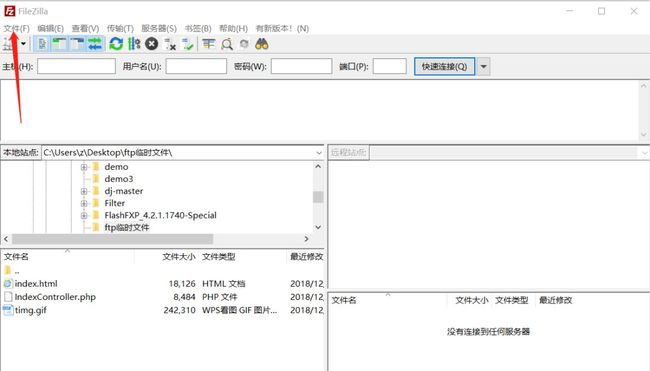
Task: Click the timg.gif file icon
Action: 8,310
